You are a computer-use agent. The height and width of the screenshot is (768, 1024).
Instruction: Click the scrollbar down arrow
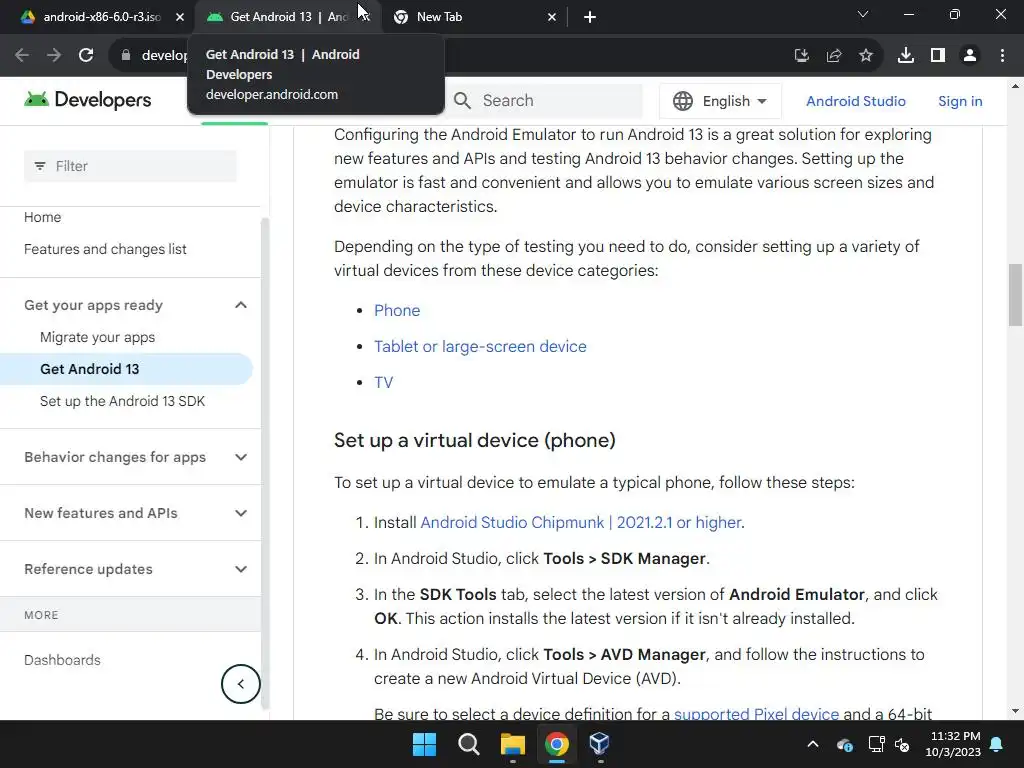1015,711
